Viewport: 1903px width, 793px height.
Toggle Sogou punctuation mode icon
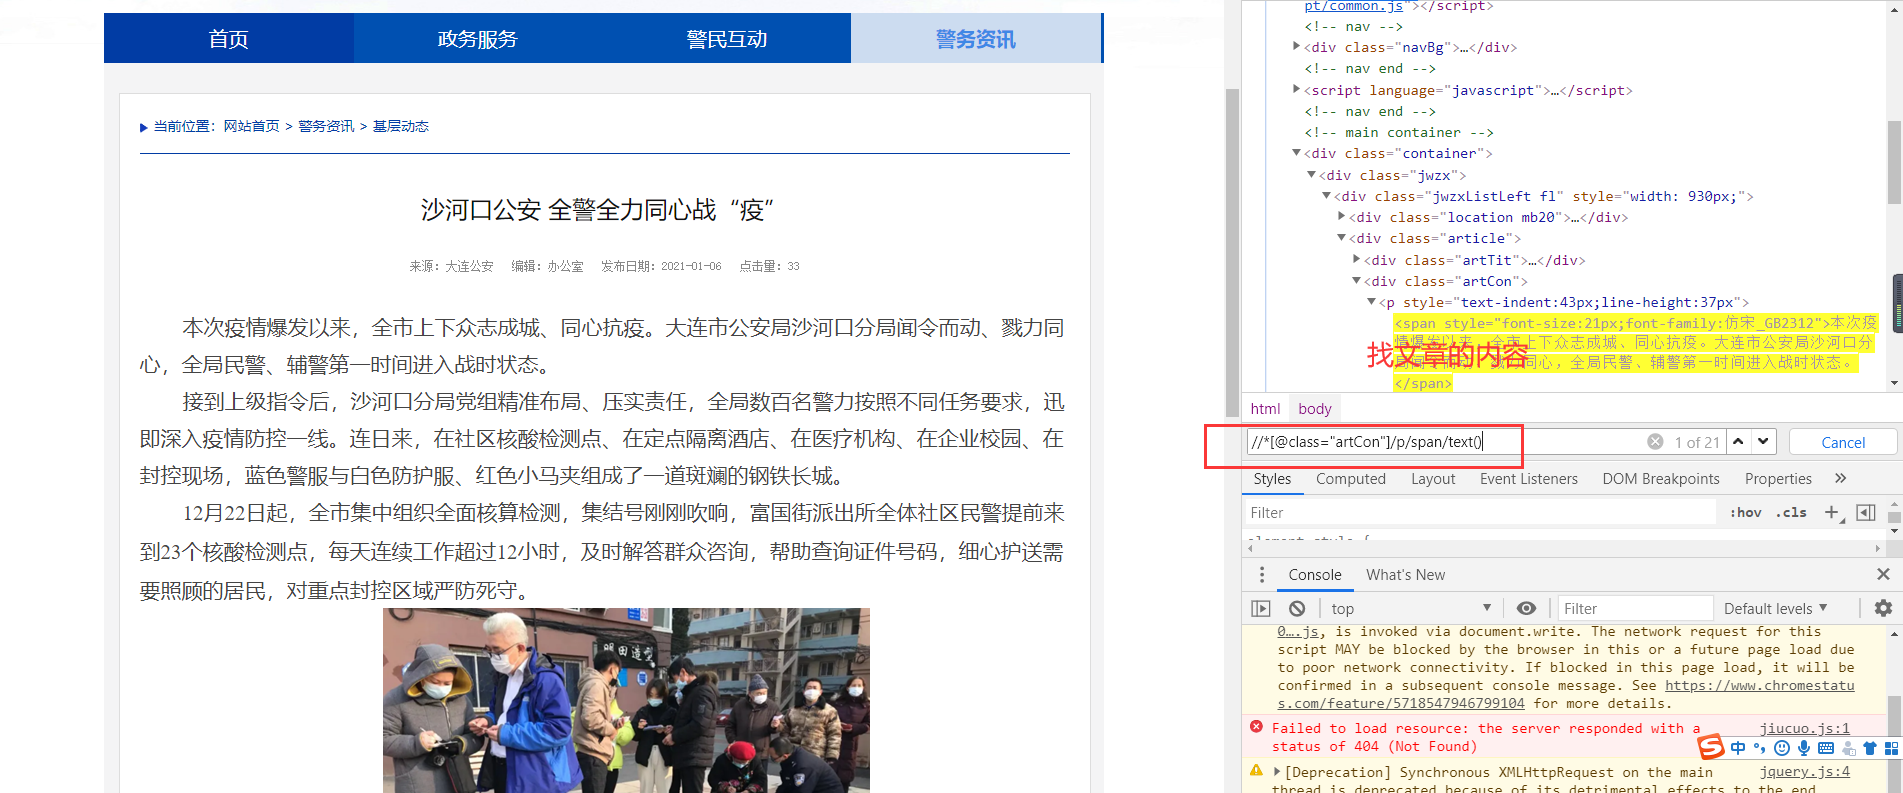tap(1760, 748)
